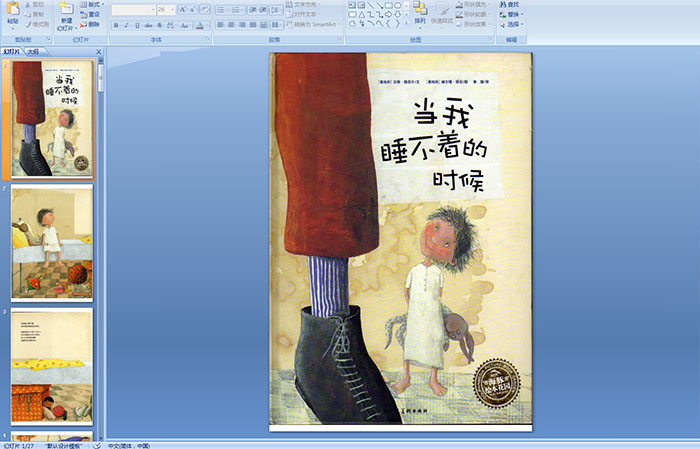Select the straight Line shape

click(371, 5)
